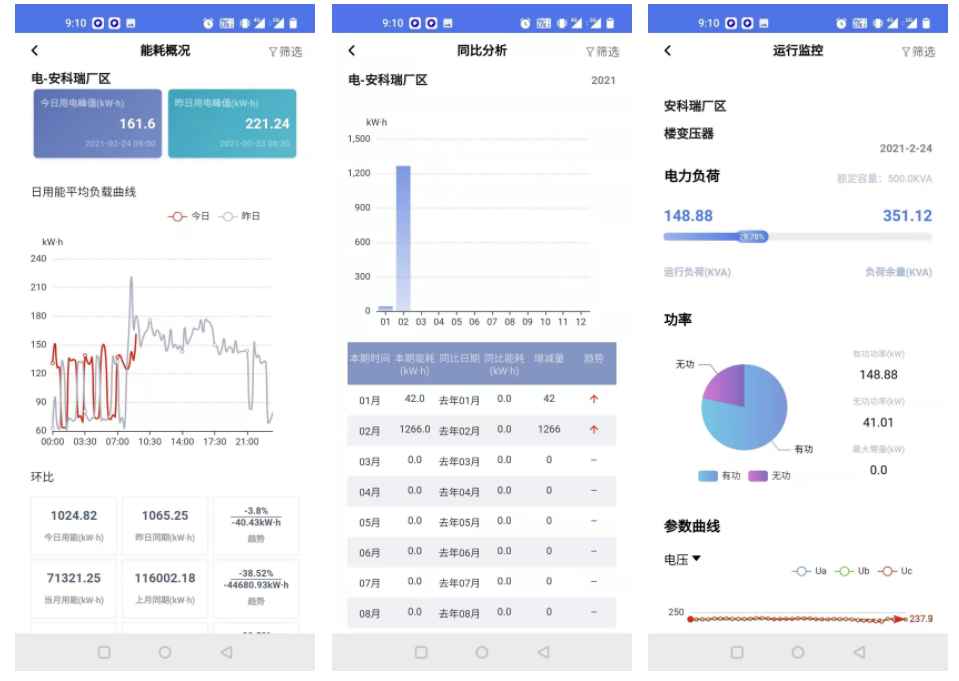The width and height of the screenshot is (959, 681).
Task: Click alarm icon in 能耗概况 status bar
Action: click(x=209, y=23)
